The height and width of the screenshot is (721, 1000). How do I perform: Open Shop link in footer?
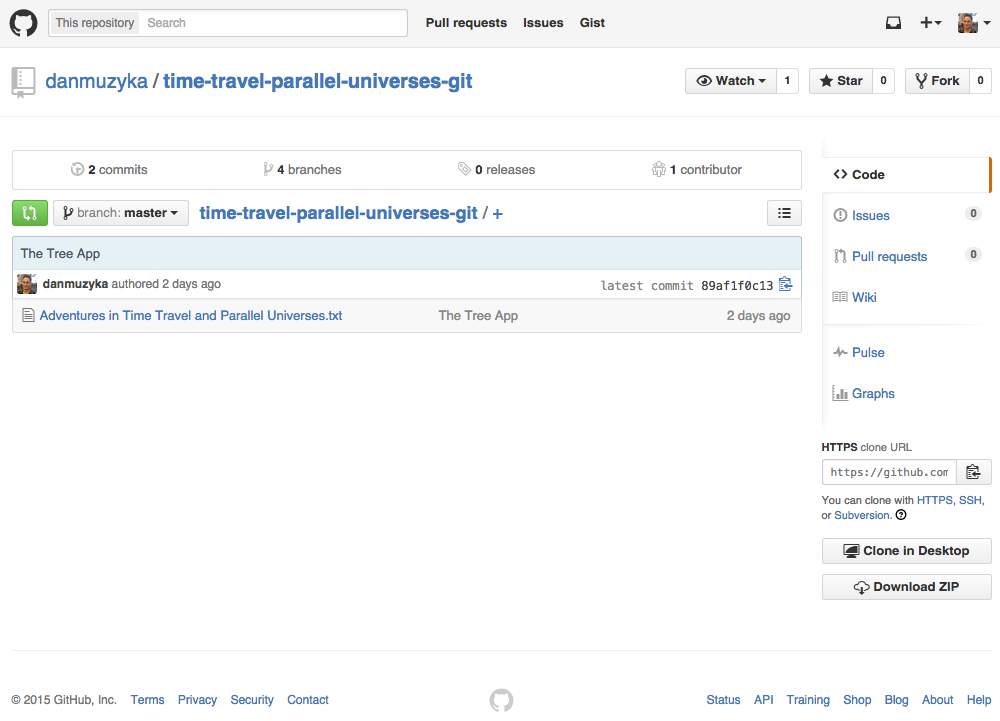tap(857, 700)
